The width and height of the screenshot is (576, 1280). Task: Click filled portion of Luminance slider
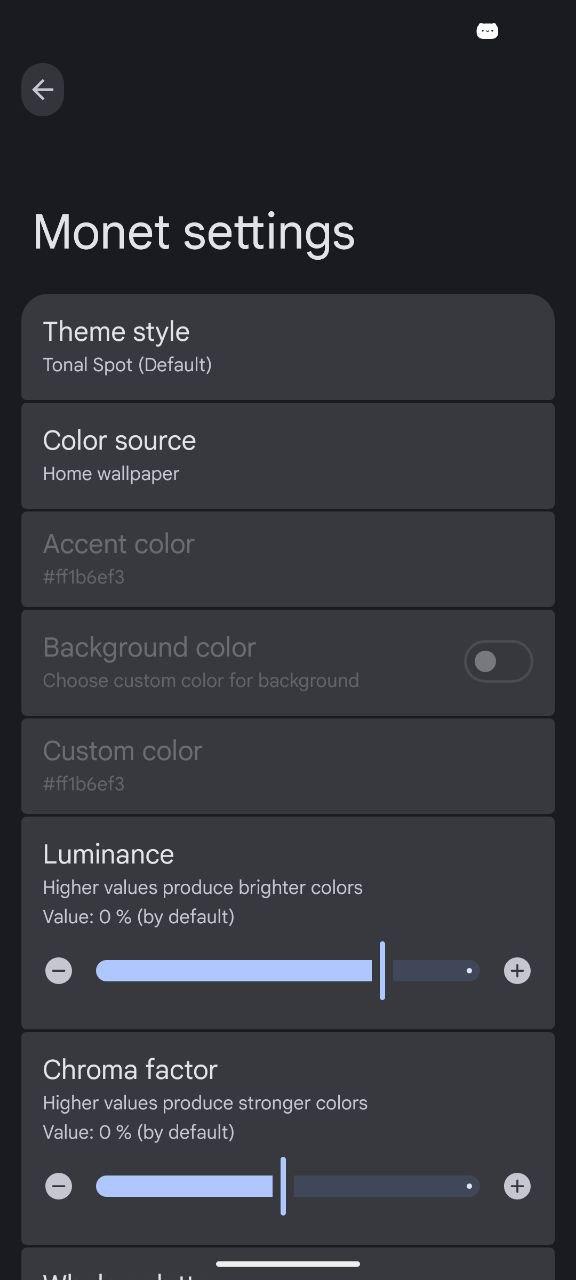pyautogui.click(x=234, y=970)
